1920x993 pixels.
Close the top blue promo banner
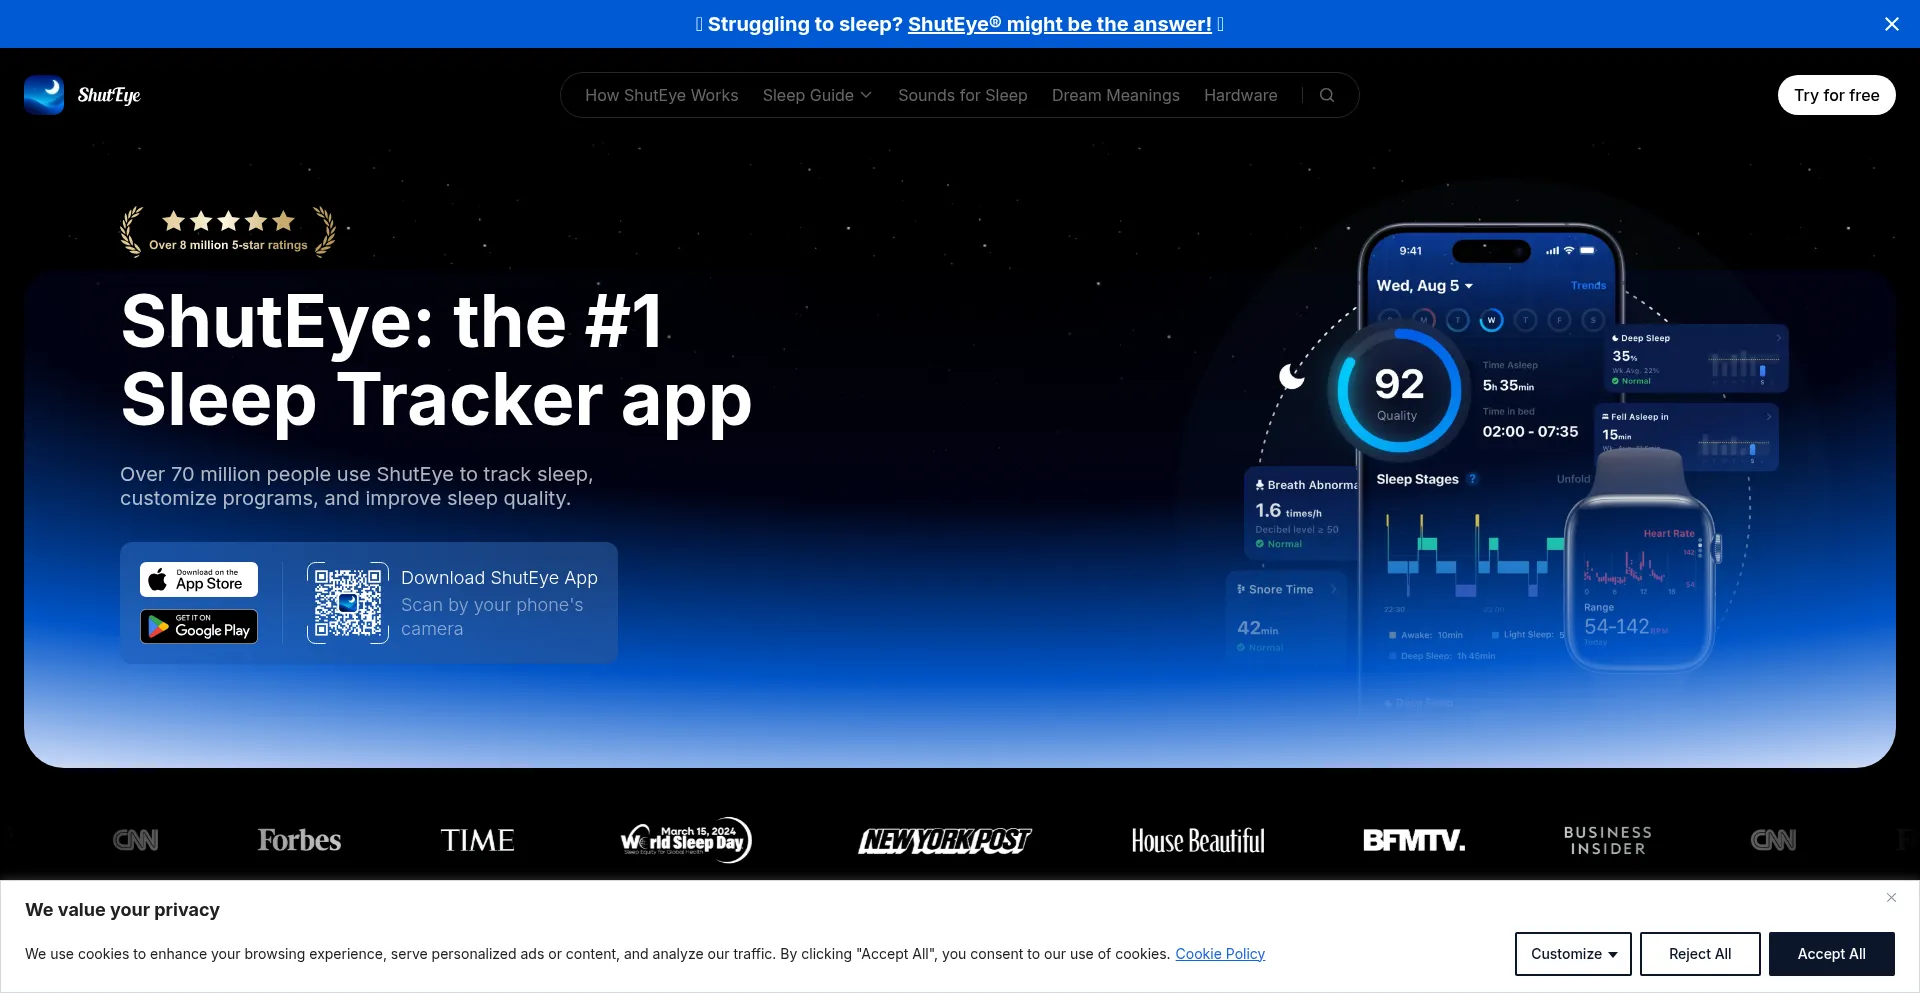tap(1891, 24)
